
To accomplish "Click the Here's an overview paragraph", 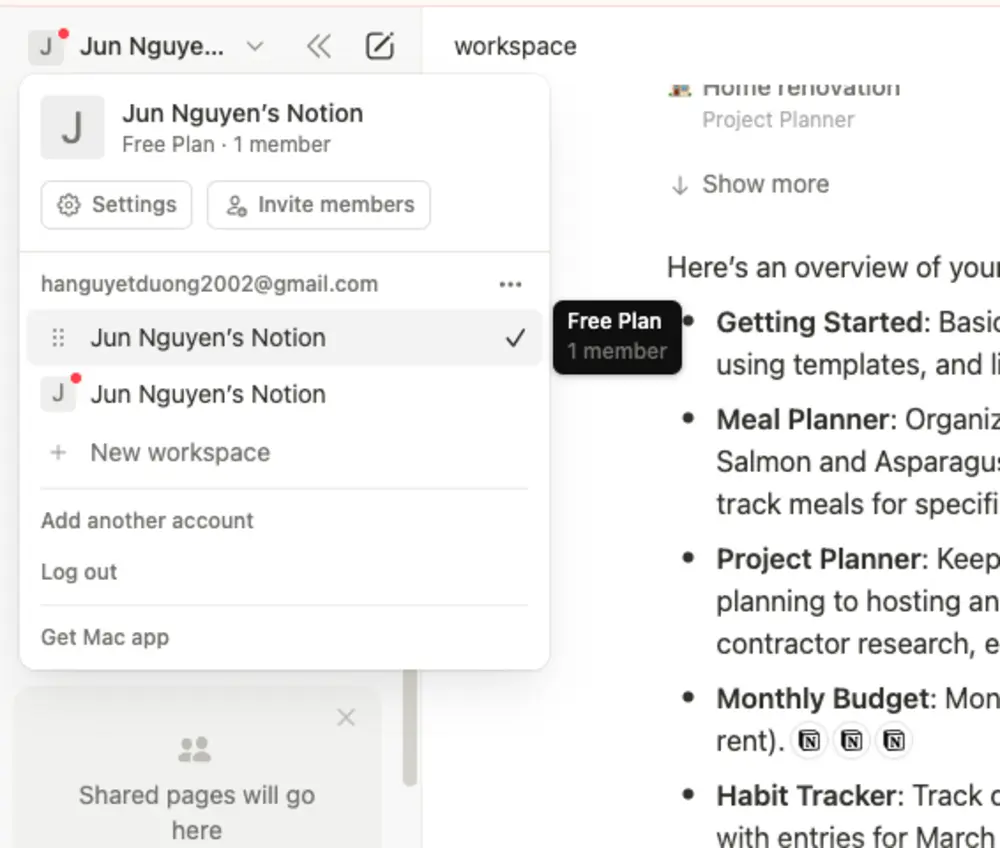I will coord(833,268).
